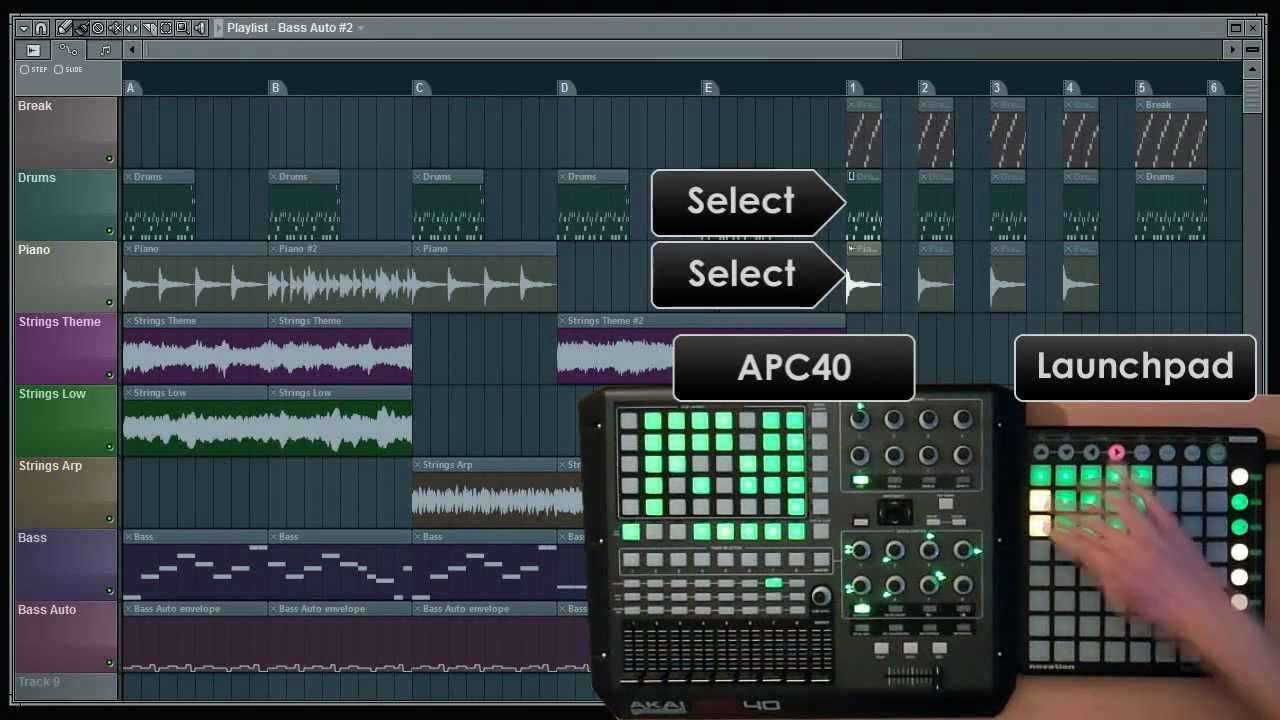The width and height of the screenshot is (1280, 720).
Task: Select the Track 9 header
Action: (66, 685)
